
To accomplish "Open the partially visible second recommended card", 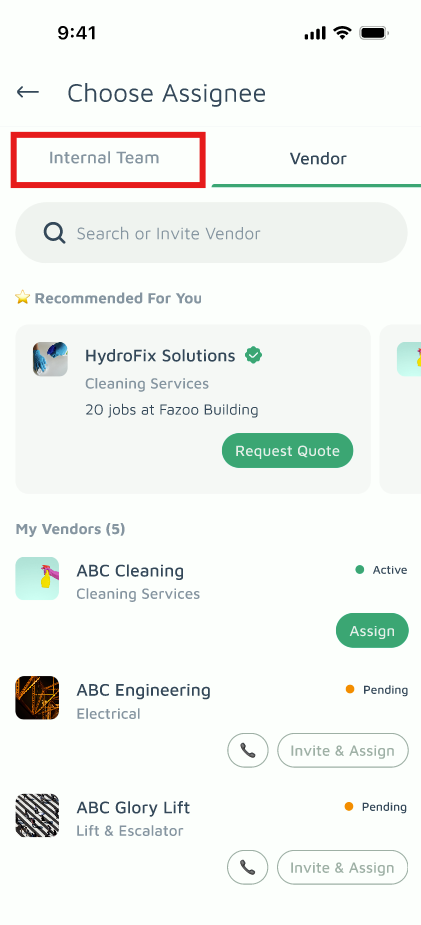I will pos(400,409).
